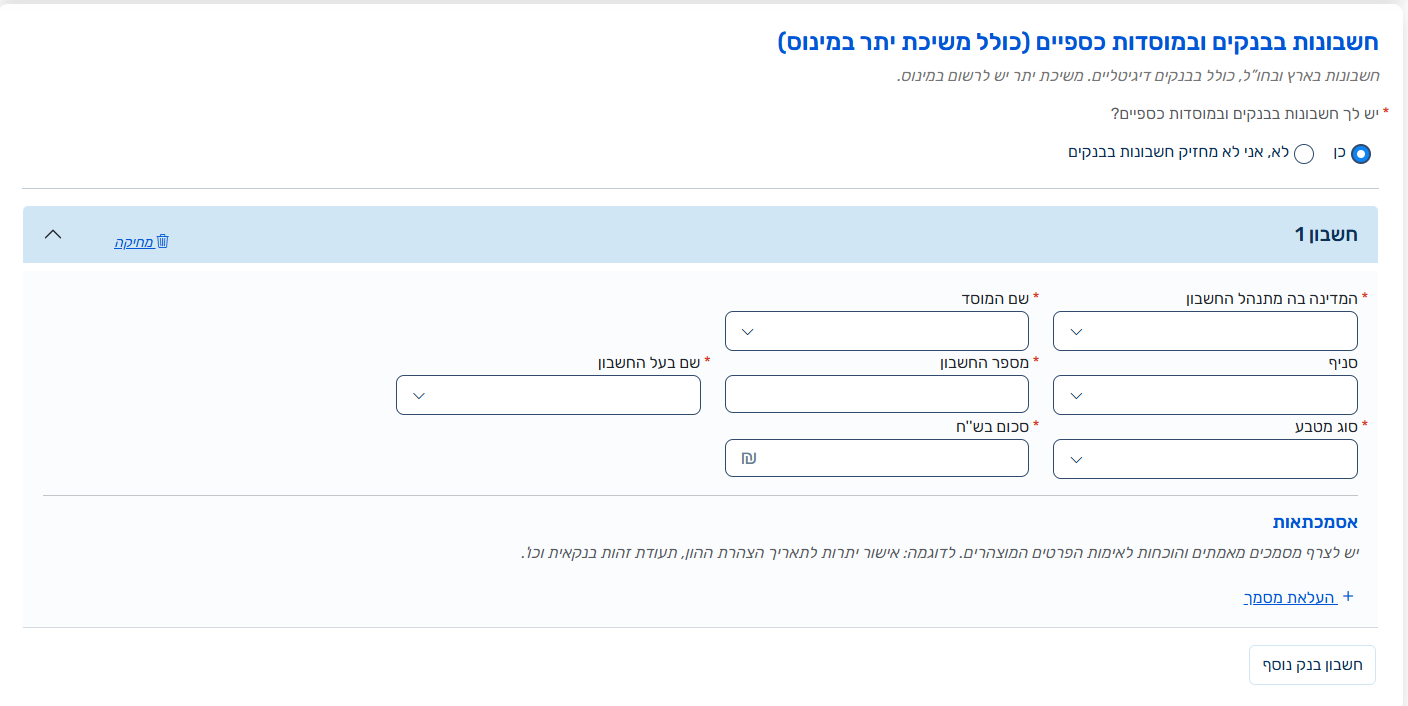Click the shekel symbol in amount field
Image resolution: width=1408 pixels, height=706 pixels.
pyautogui.click(x=748, y=458)
